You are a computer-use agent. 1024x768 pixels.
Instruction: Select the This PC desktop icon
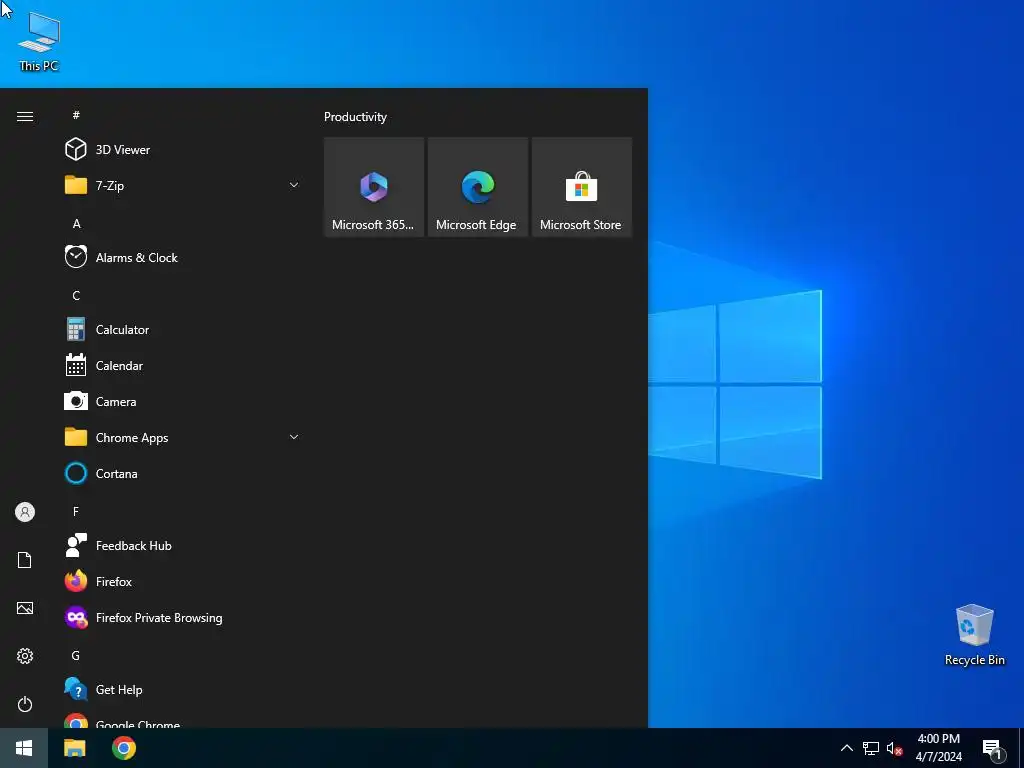[39, 42]
